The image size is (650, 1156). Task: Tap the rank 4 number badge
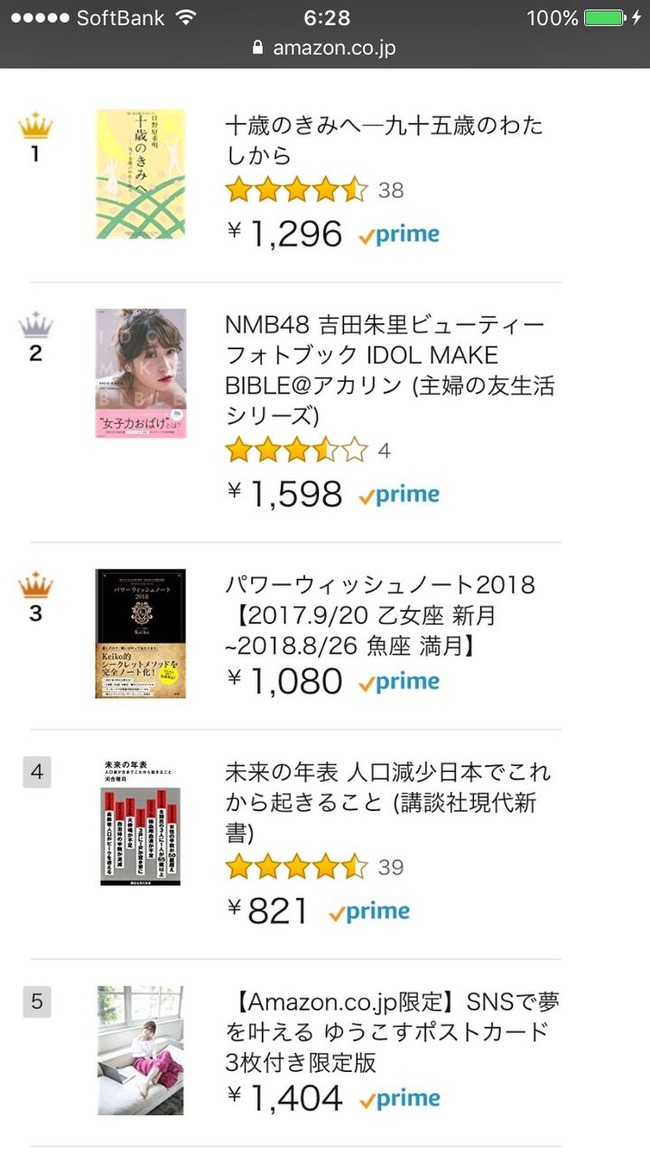click(37, 772)
